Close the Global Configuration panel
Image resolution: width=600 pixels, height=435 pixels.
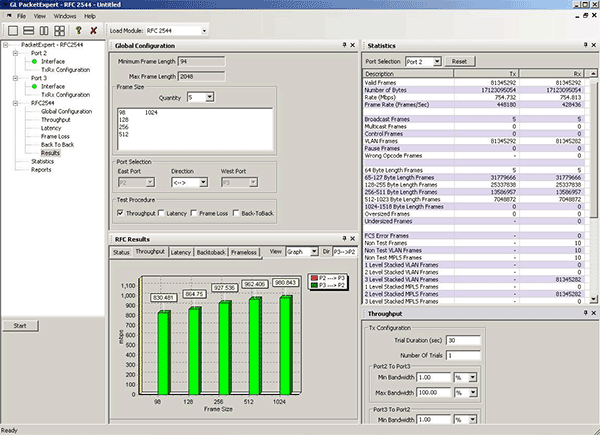(353, 45)
